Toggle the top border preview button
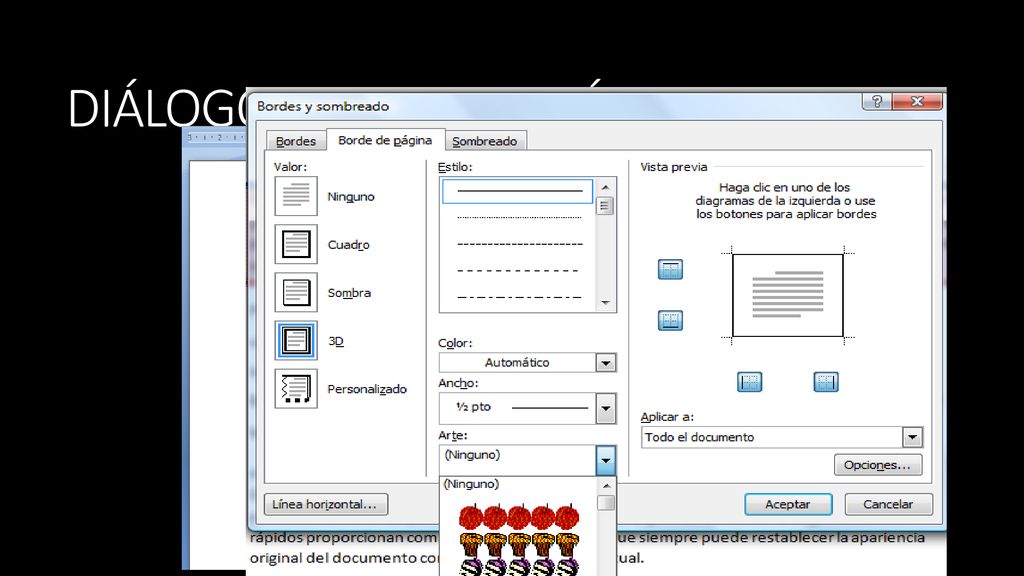The image size is (1024, 576). coord(670,269)
